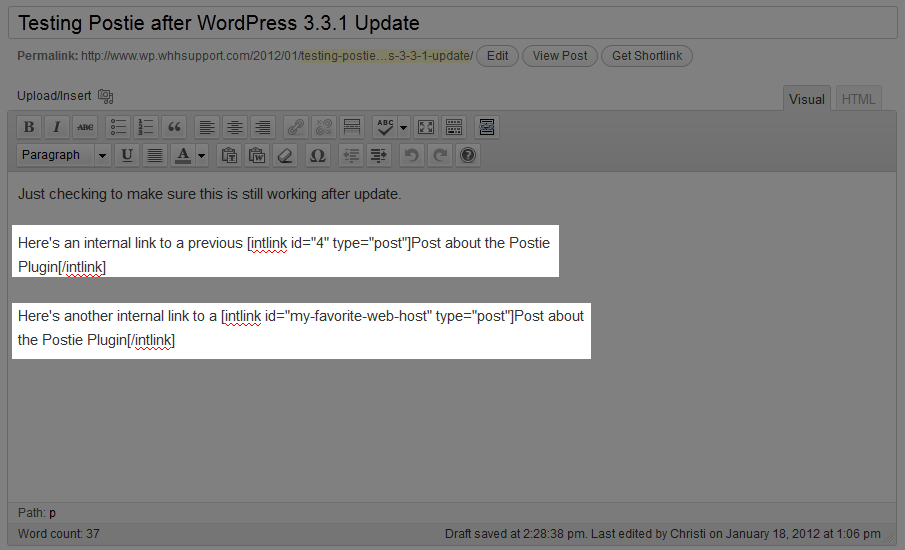Insert the More tag
The image size is (905, 550).
351,127
